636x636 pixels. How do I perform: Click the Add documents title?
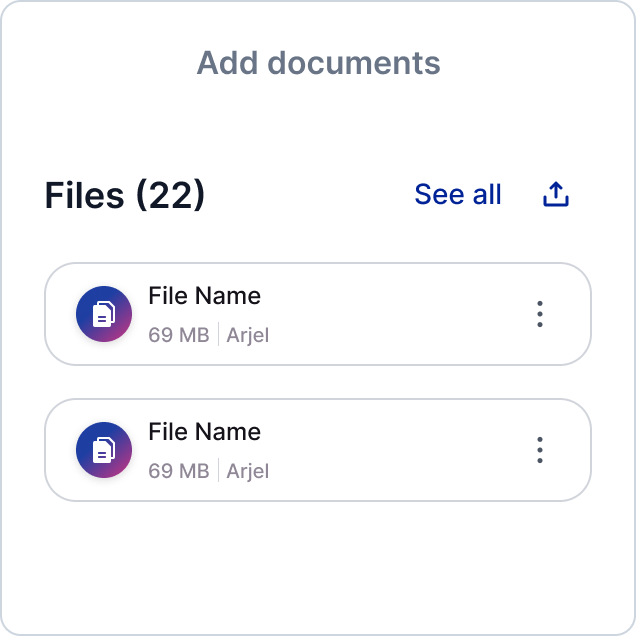coord(318,63)
